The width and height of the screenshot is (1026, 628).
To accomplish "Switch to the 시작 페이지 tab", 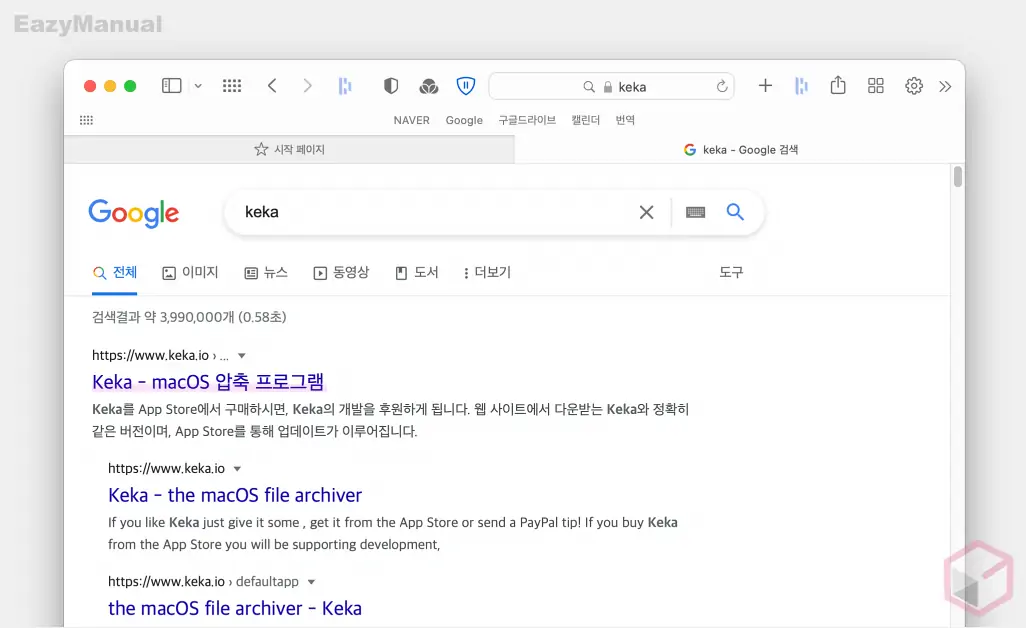I will pyautogui.click(x=289, y=149).
